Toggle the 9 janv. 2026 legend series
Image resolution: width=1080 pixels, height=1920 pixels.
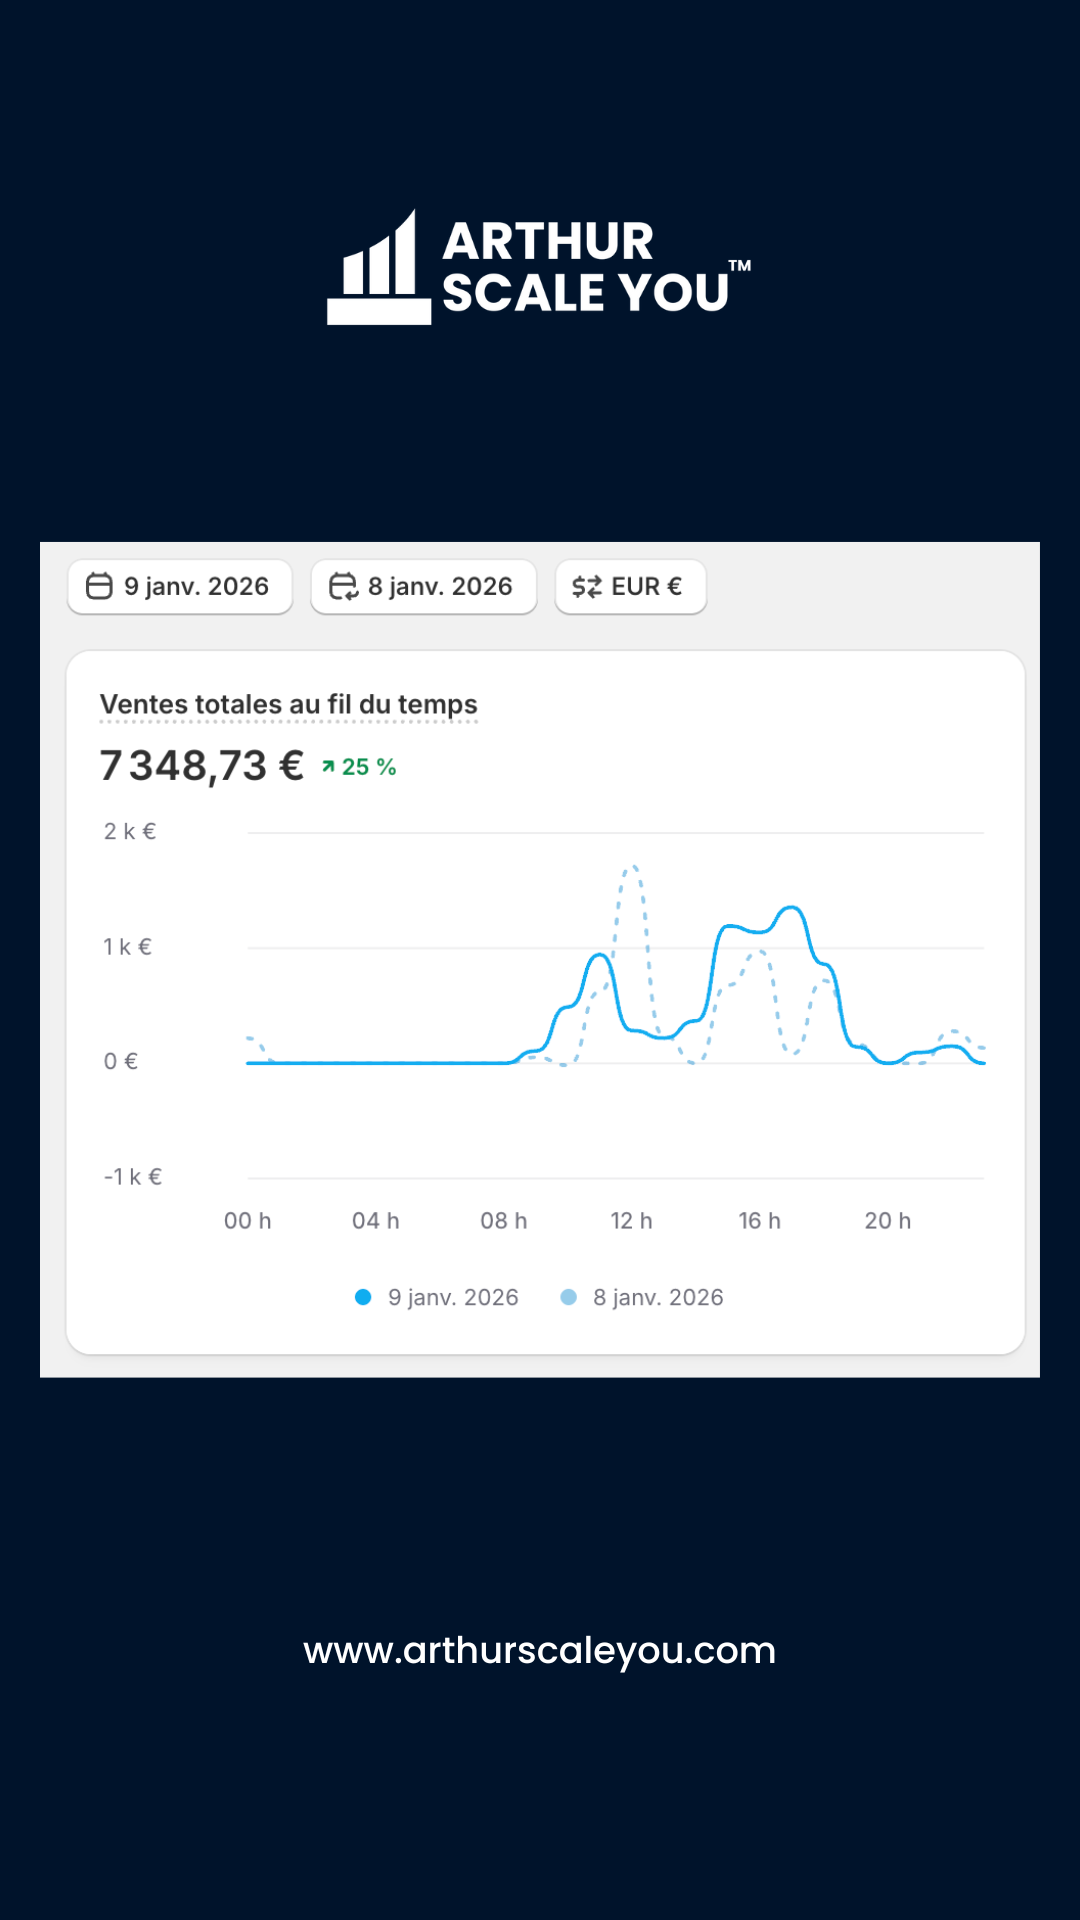[437, 1297]
